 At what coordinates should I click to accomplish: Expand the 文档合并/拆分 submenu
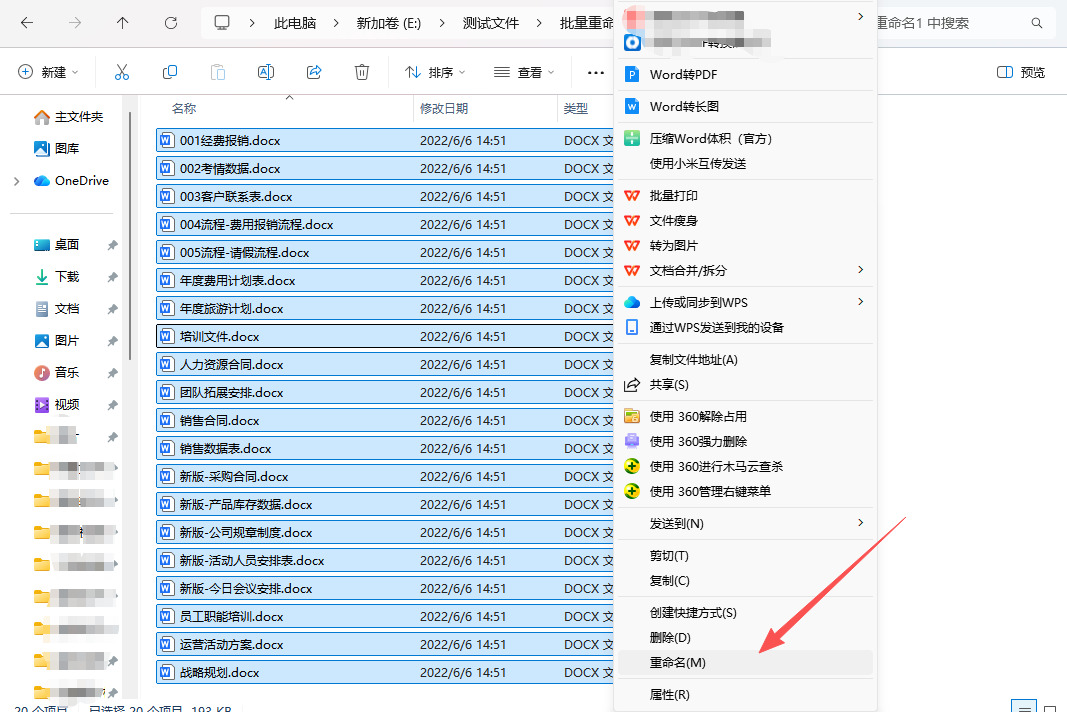click(x=861, y=270)
